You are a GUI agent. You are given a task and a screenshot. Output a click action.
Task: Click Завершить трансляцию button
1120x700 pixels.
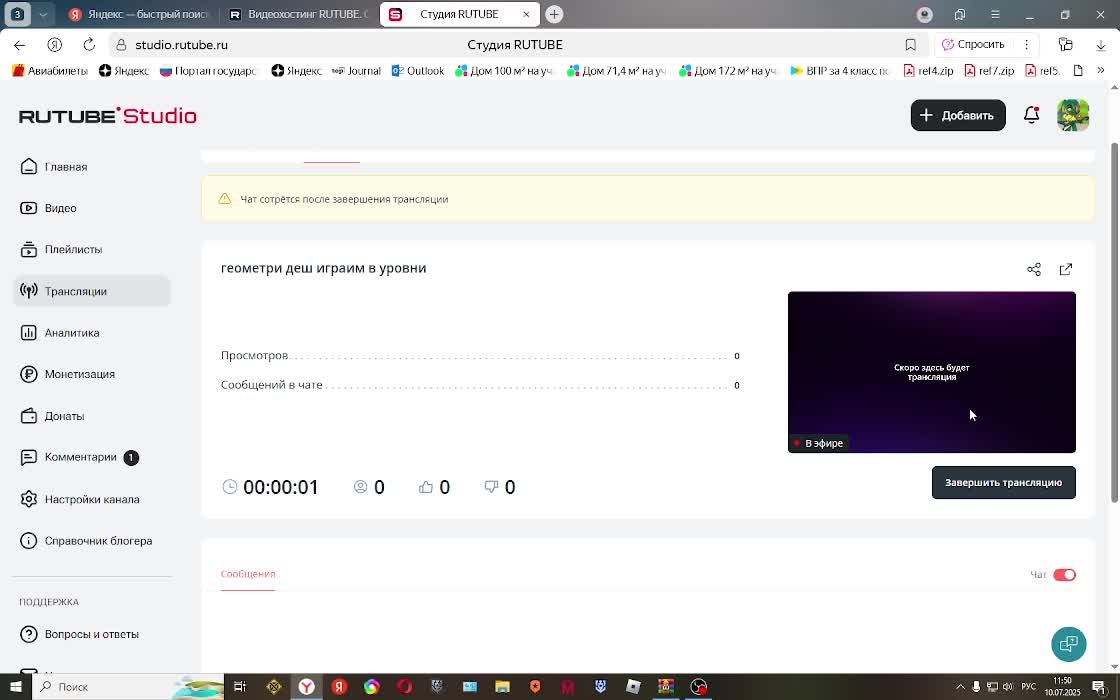coord(1004,482)
